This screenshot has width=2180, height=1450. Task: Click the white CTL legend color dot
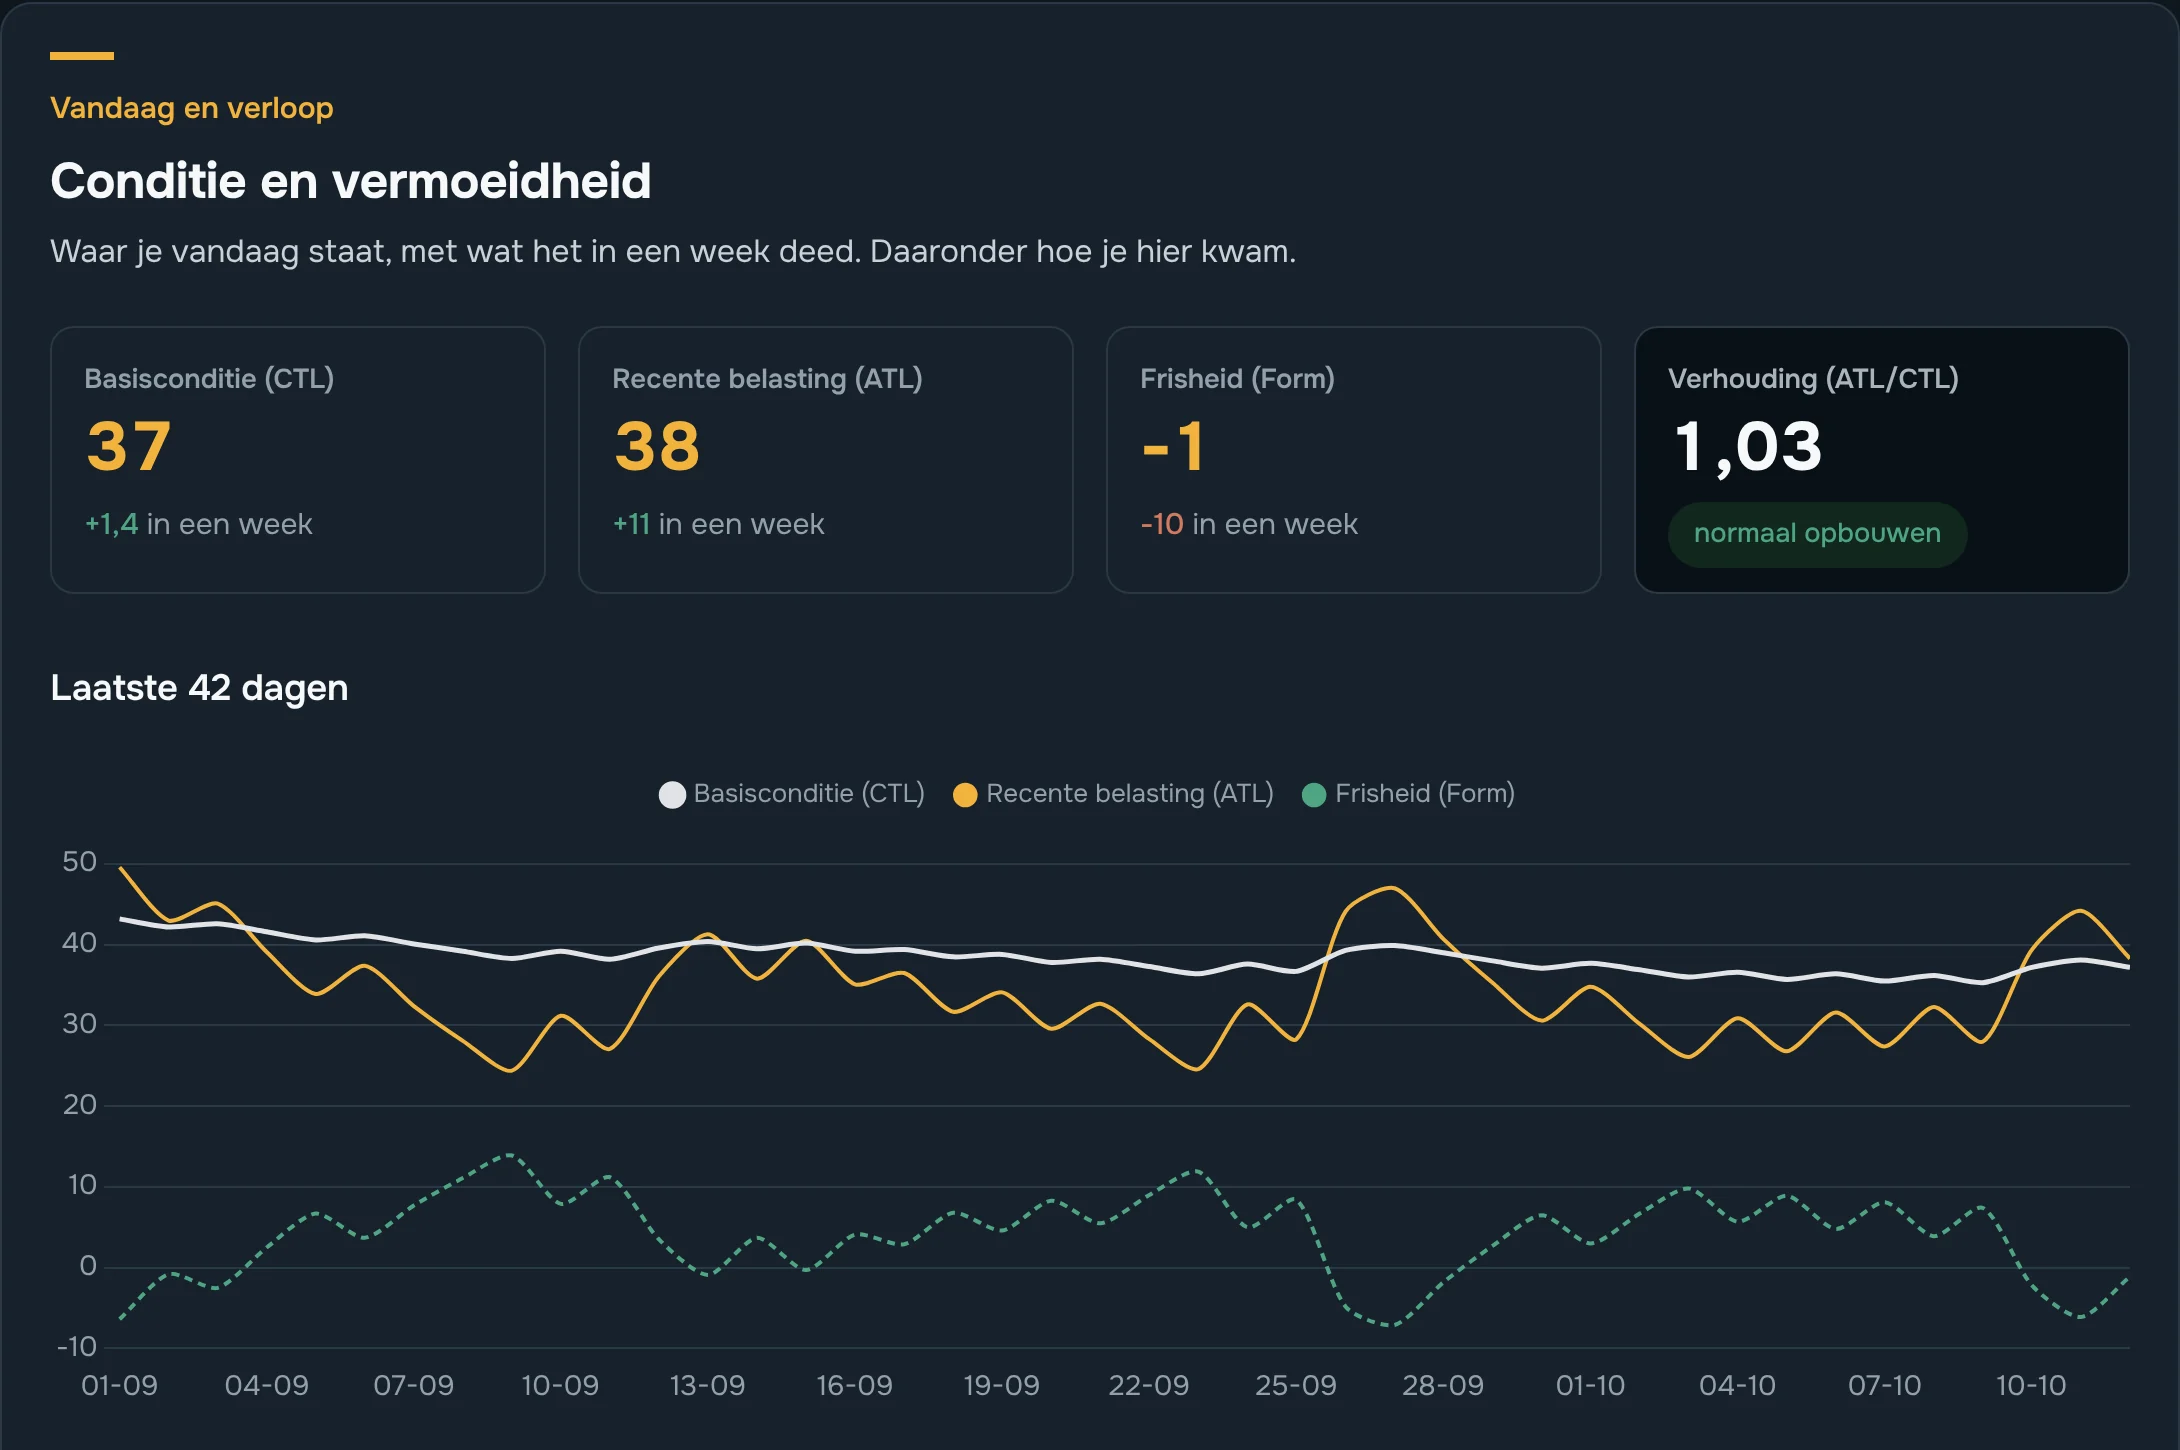(672, 795)
